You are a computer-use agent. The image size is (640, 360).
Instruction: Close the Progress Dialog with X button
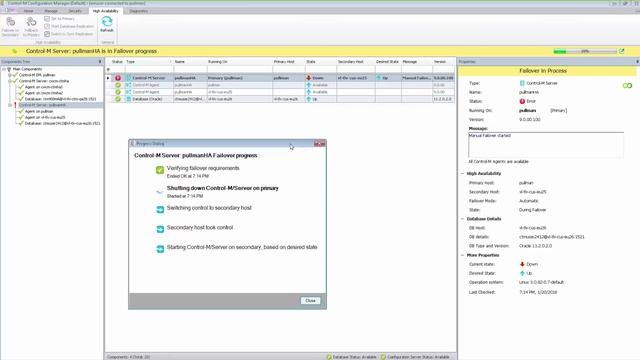coord(320,143)
